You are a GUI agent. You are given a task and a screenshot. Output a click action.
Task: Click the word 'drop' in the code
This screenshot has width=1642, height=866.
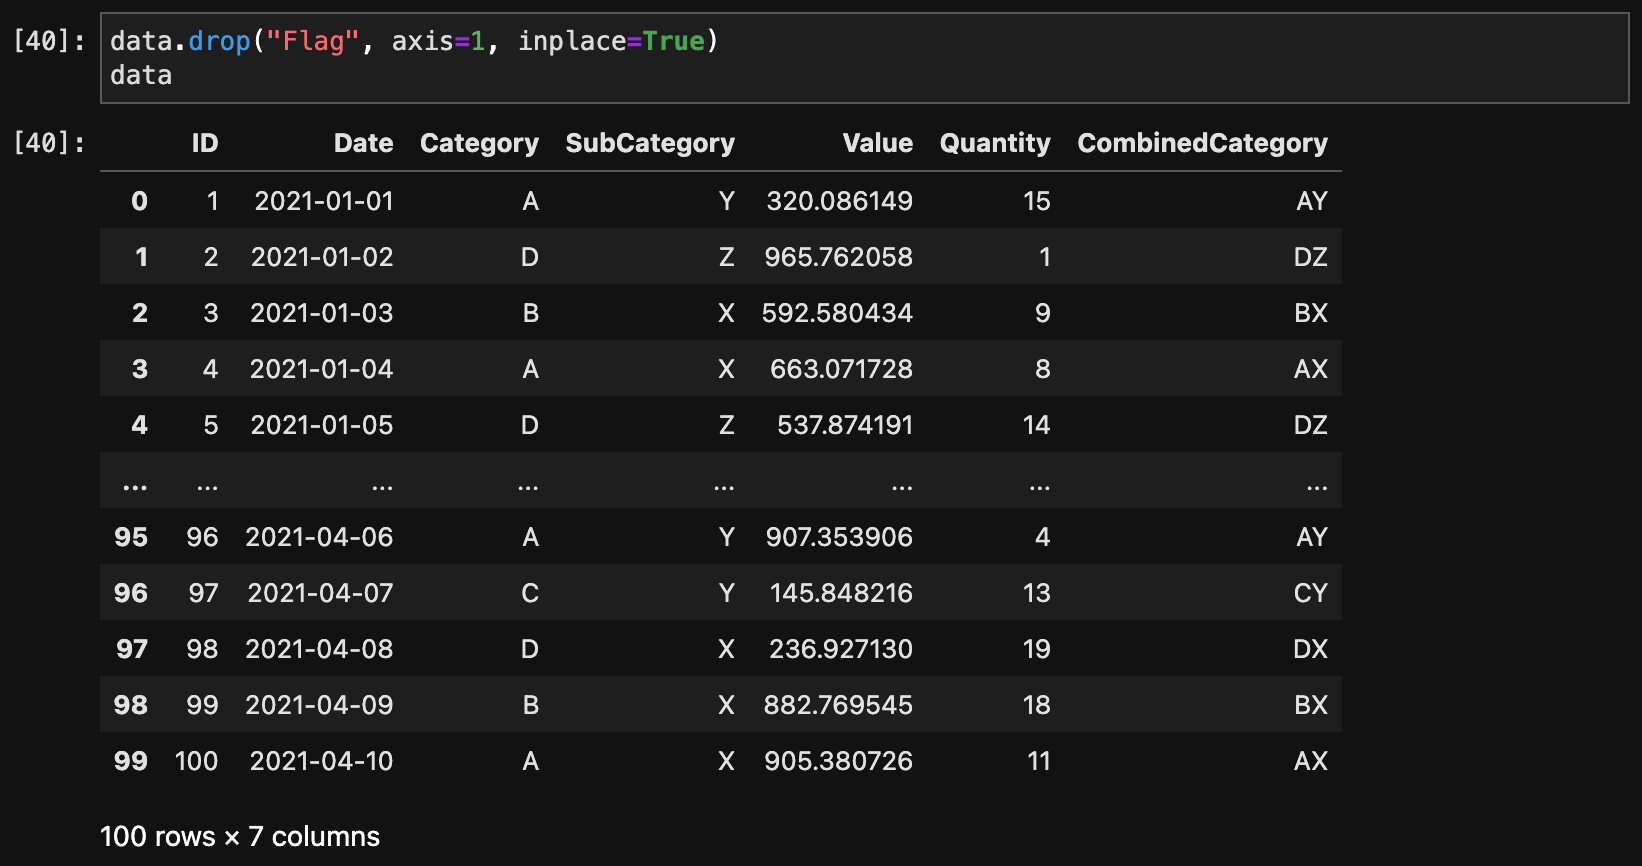tap(219, 41)
